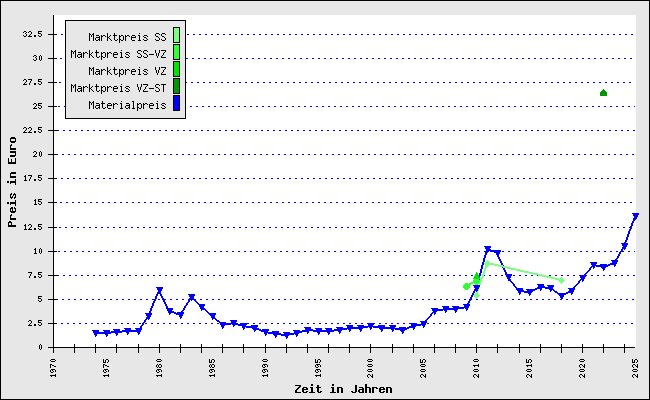Select the Marktpreis VZ legend swatch
Screen dimensions: 650x400
pos(176,70)
